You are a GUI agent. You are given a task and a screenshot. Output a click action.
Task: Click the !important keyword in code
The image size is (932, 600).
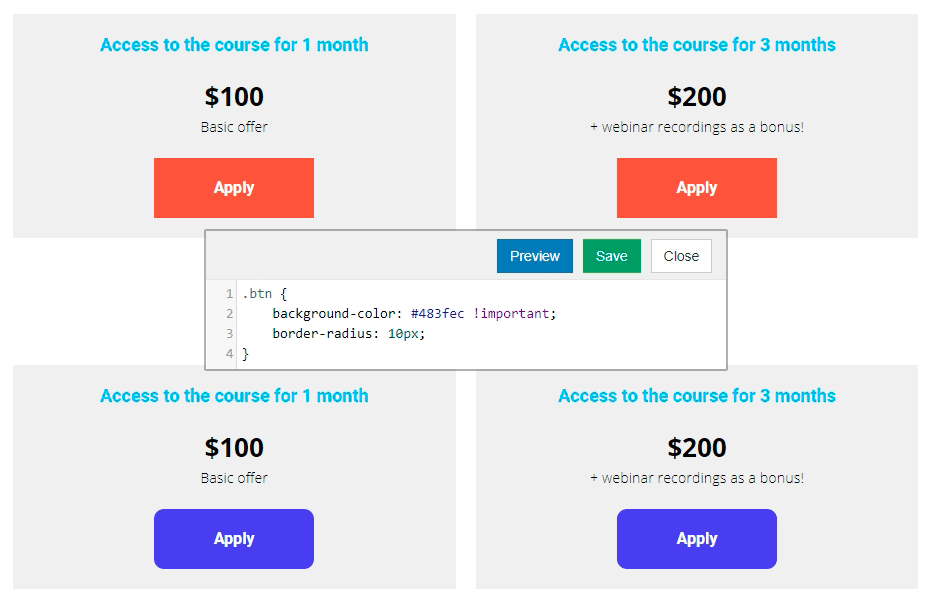point(512,313)
